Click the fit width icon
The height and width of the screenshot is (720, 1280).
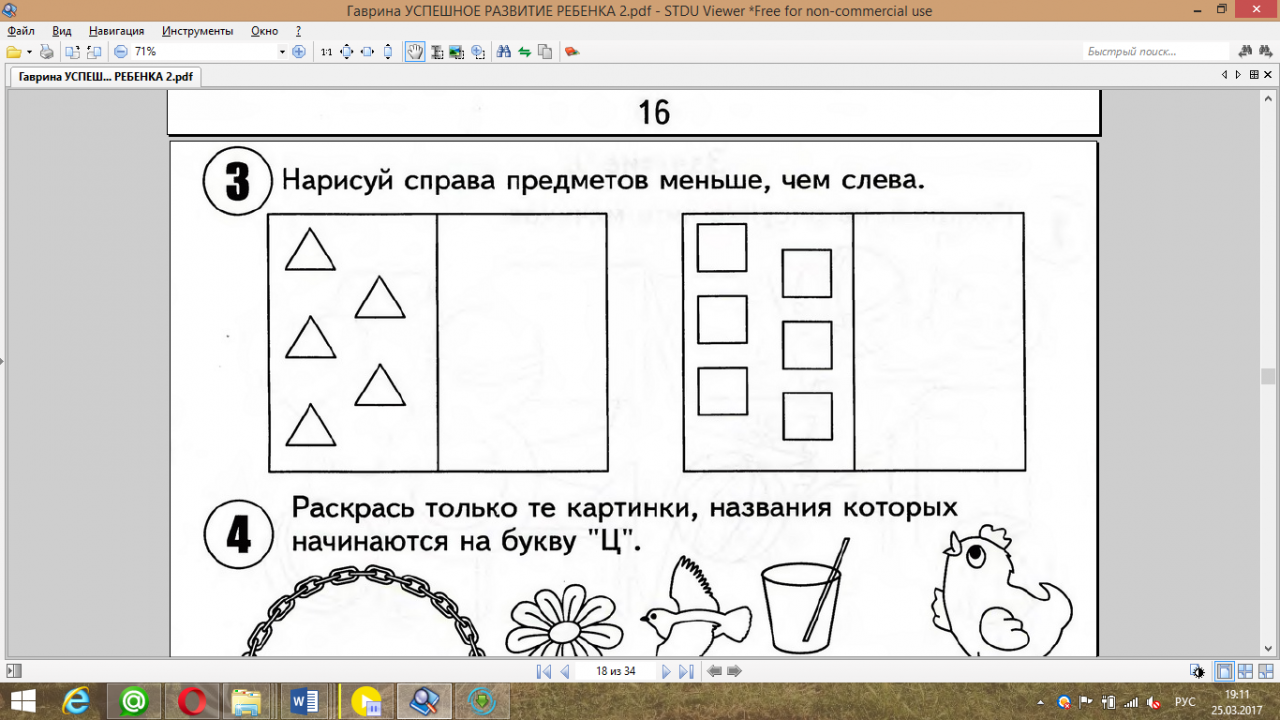(x=367, y=52)
